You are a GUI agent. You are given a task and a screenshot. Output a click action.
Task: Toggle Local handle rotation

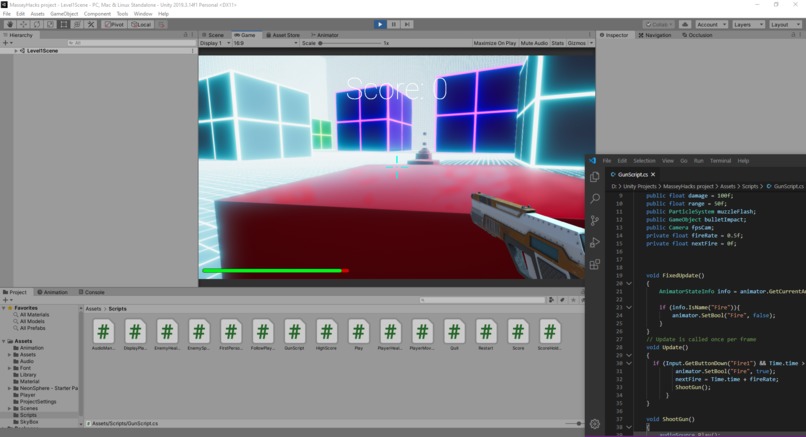(x=141, y=24)
